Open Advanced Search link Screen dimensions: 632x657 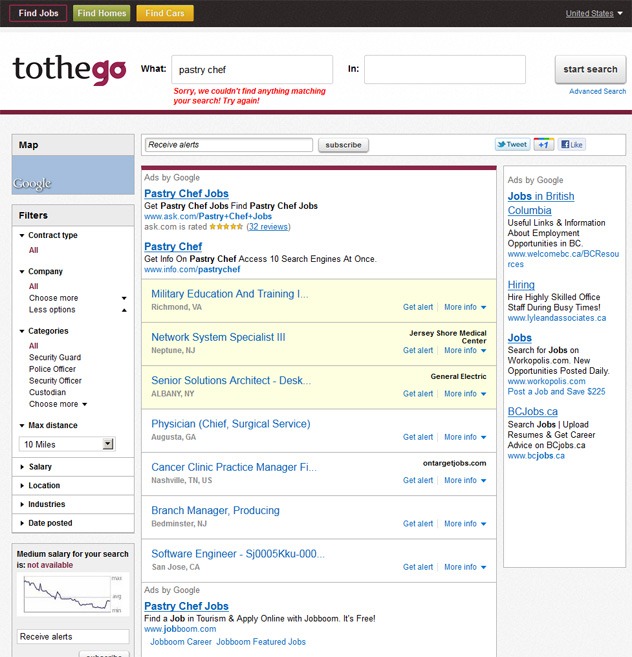point(597,91)
